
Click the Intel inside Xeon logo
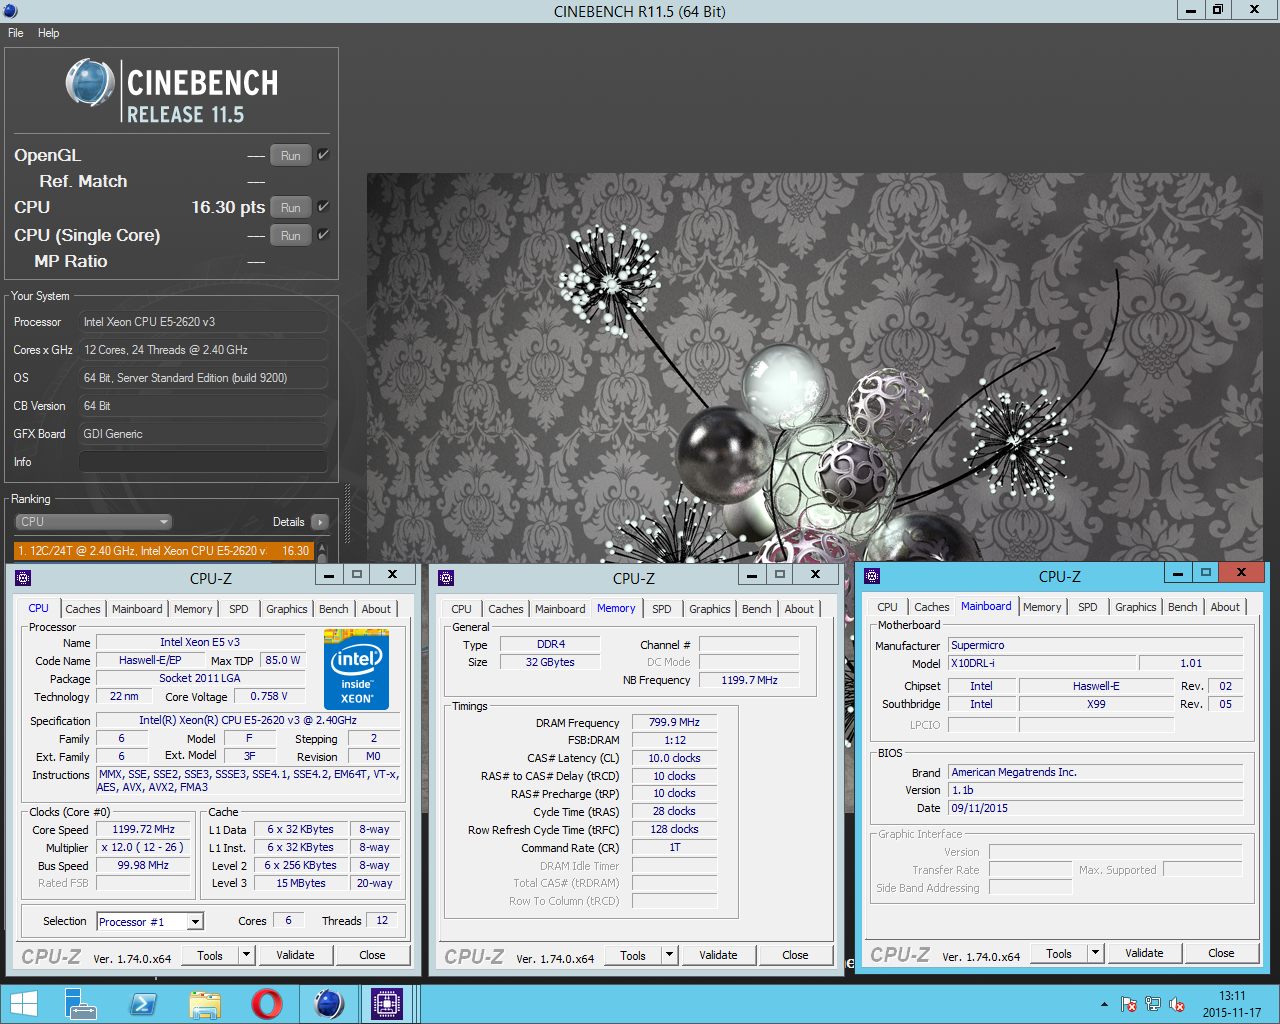[x=357, y=670]
